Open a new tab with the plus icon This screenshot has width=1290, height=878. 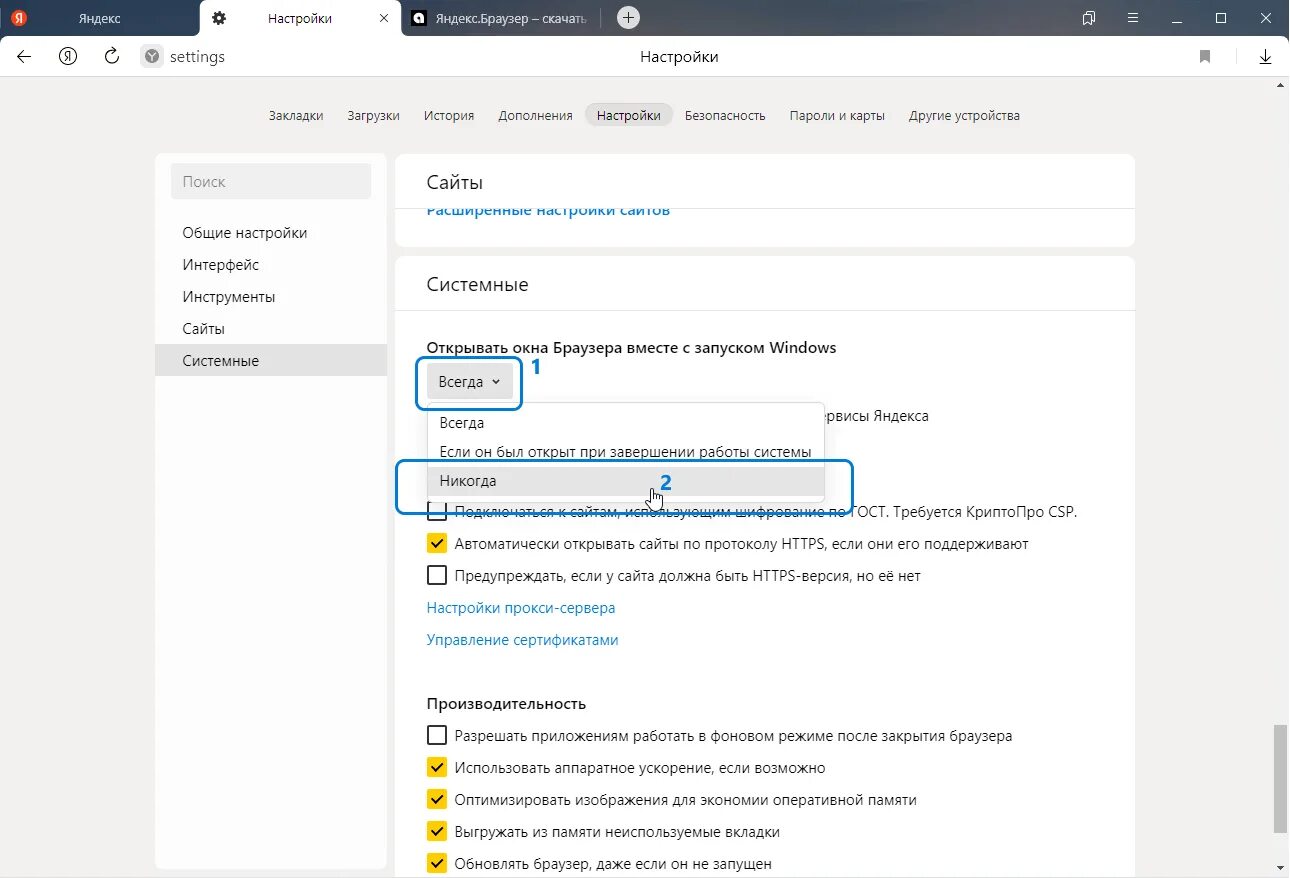628,18
